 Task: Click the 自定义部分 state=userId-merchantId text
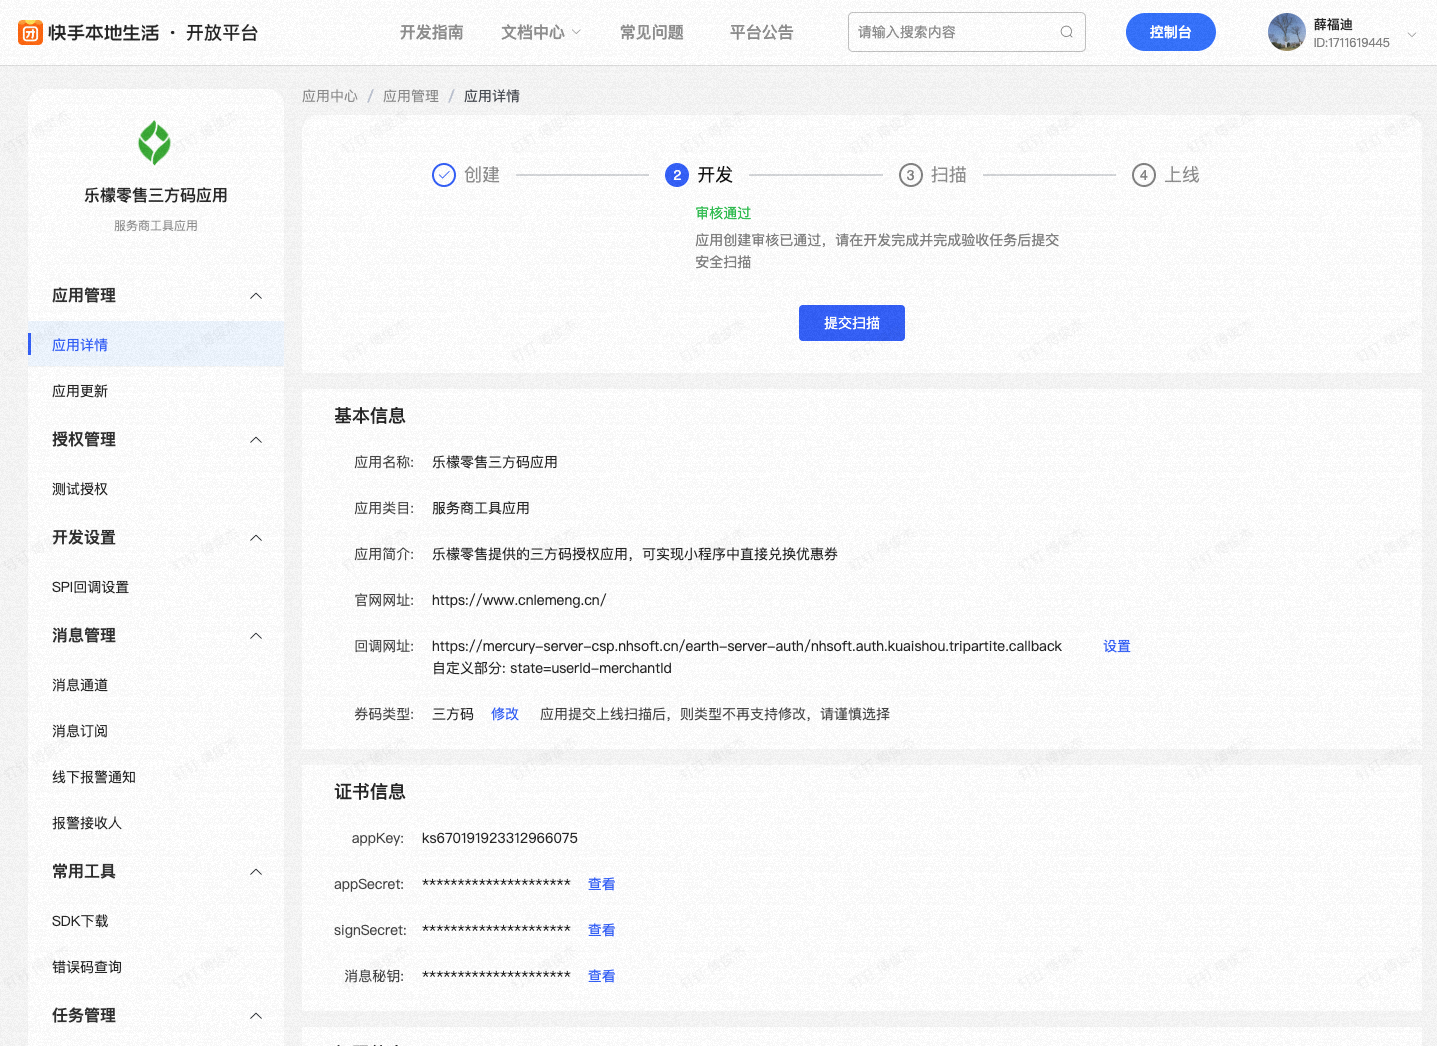552,668
